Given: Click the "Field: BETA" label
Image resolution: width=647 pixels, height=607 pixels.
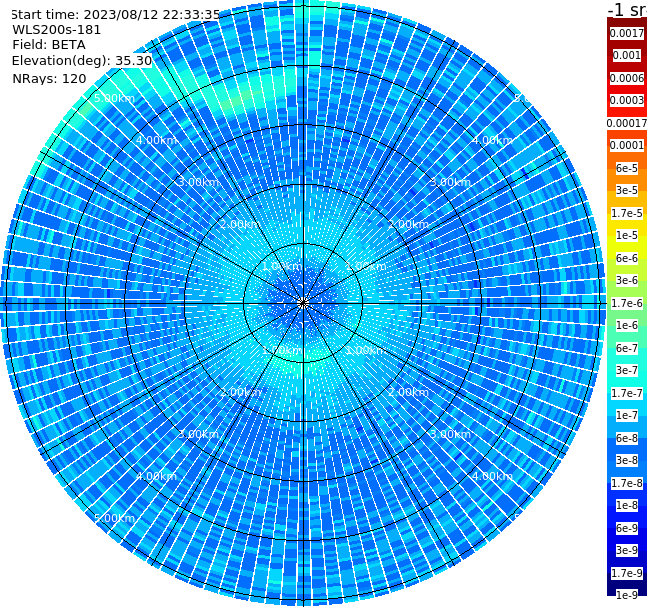Looking at the screenshot, I should point(49,45).
